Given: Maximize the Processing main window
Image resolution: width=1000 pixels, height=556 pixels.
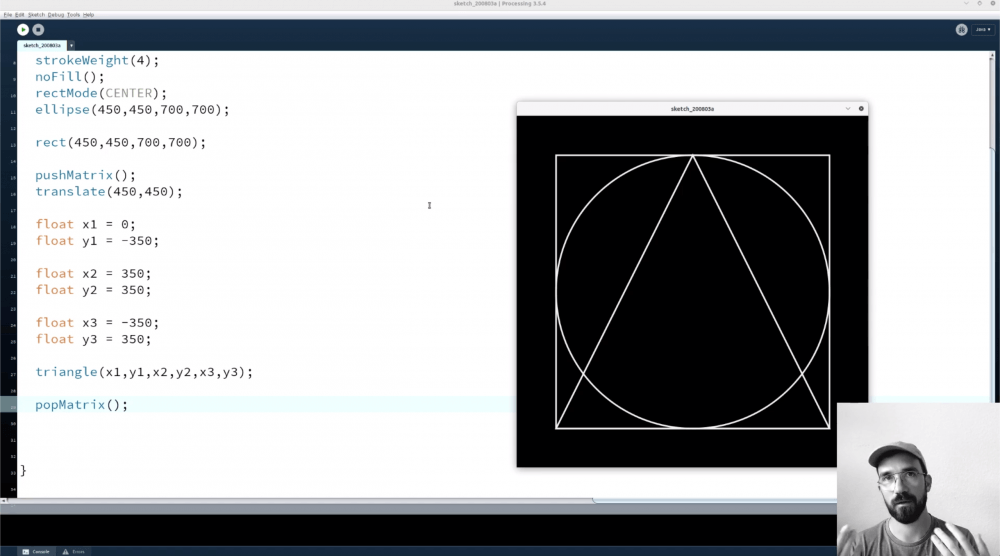Looking at the screenshot, I should (980, 4).
